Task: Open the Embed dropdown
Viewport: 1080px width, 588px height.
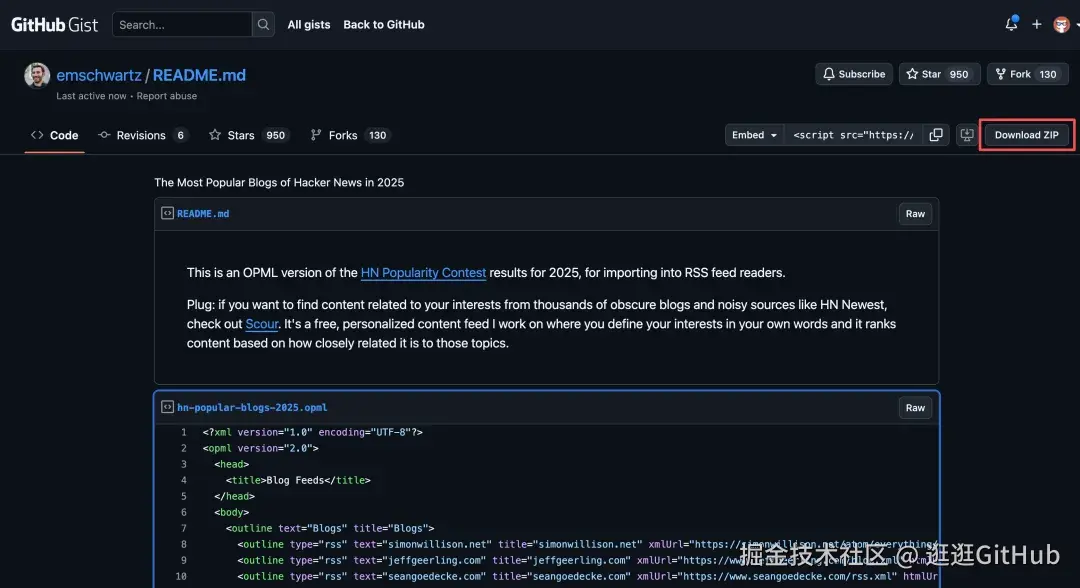Action: coord(754,135)
